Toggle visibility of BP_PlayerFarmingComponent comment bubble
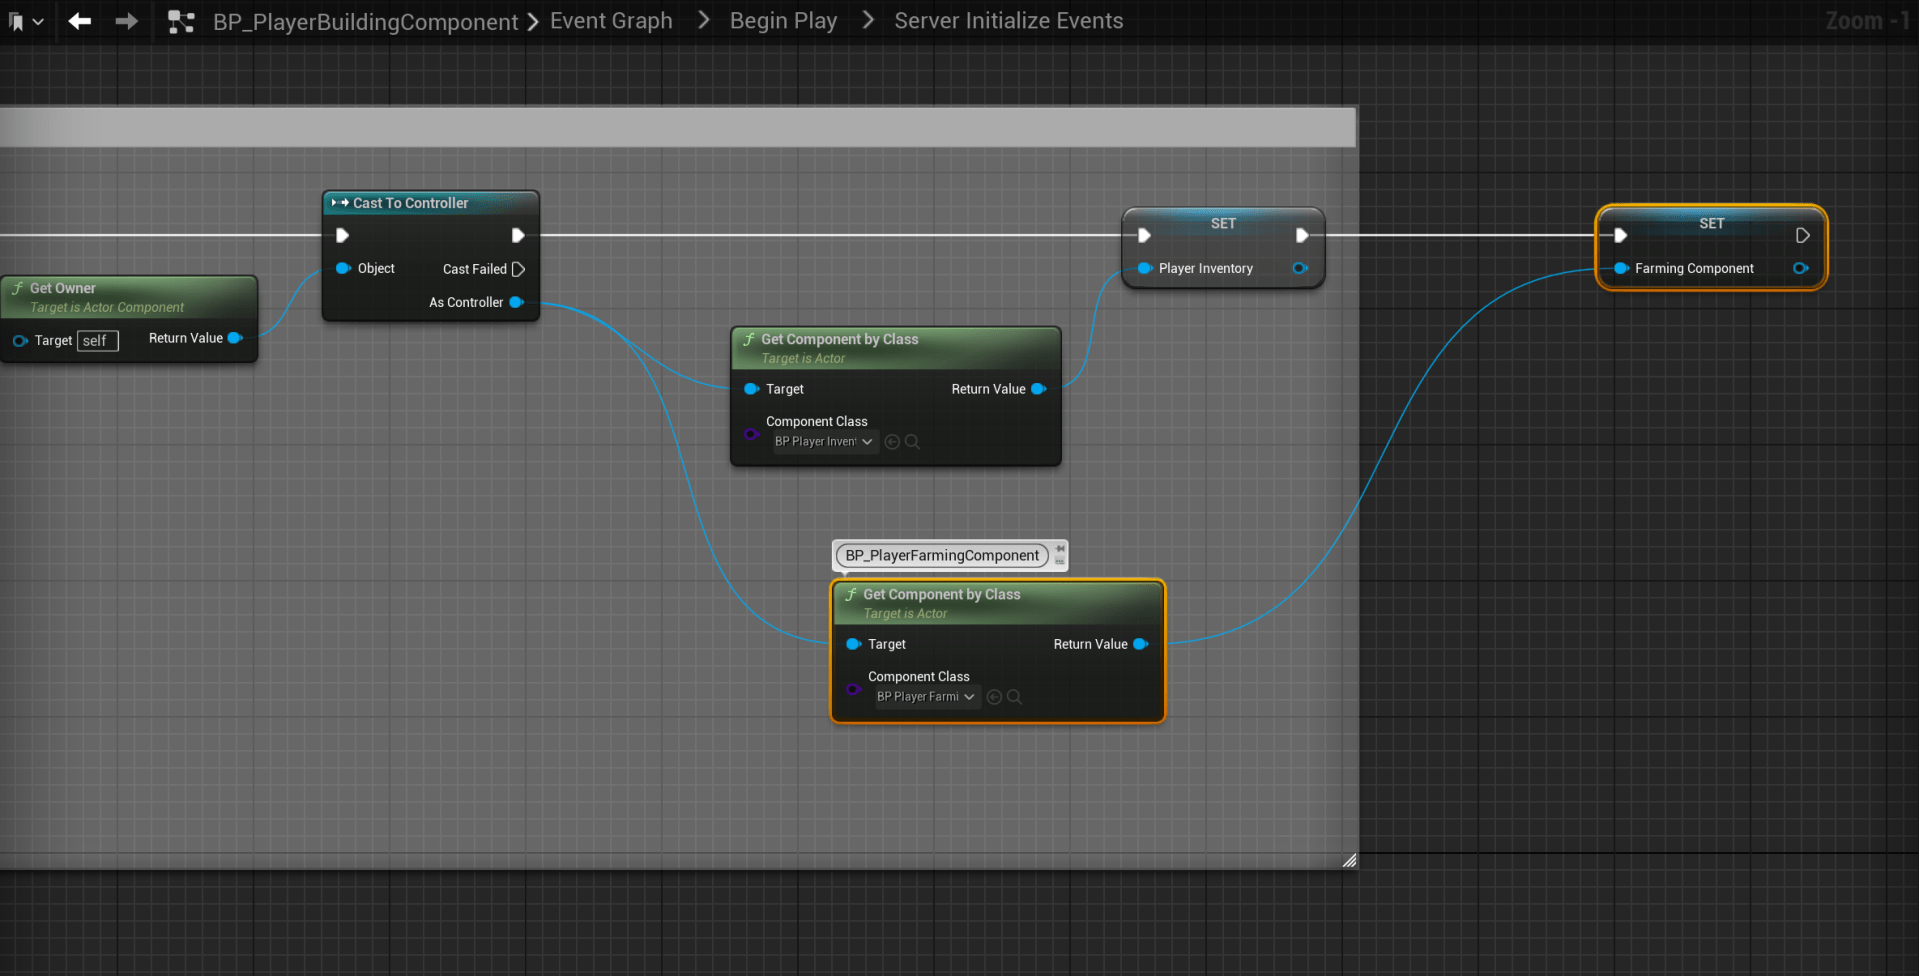The height and width of the screenshot is (976, 1919). coord(1060,561)
